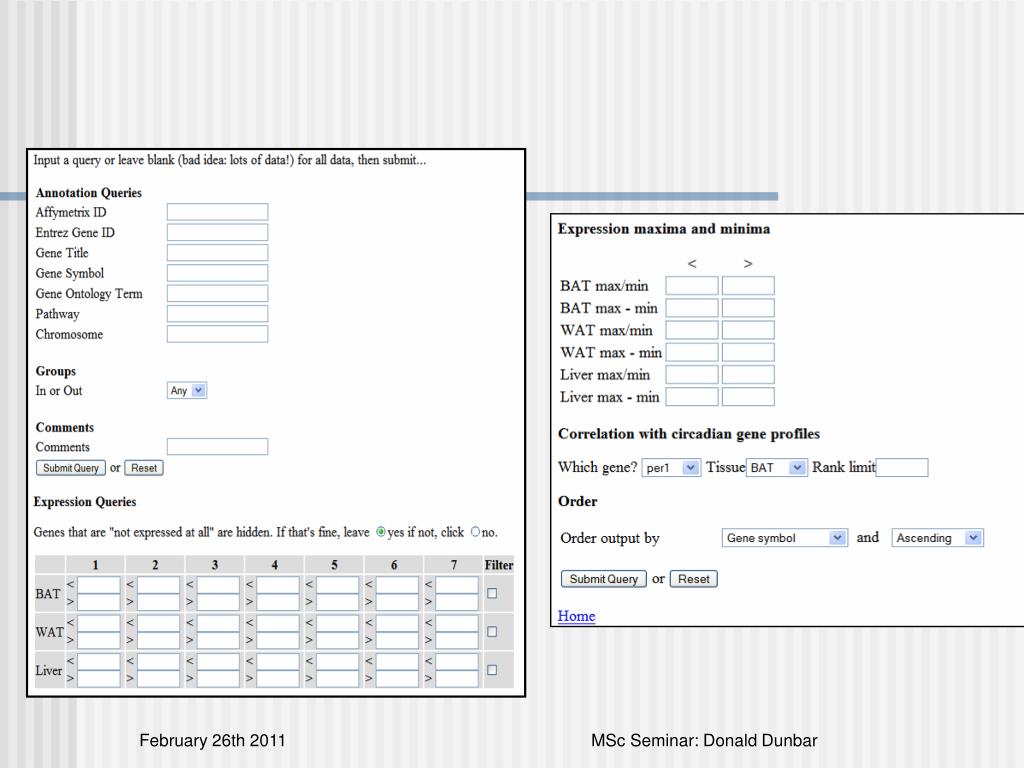Click the Gene Symbol input field
The height and width of the screenshot is (768, 1024).
click(217, 273)
